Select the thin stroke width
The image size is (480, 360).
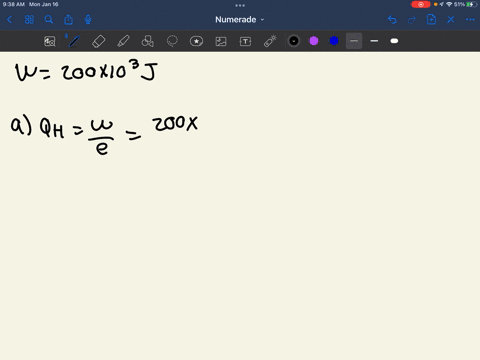pyautogui.click(x=354, y=41)
